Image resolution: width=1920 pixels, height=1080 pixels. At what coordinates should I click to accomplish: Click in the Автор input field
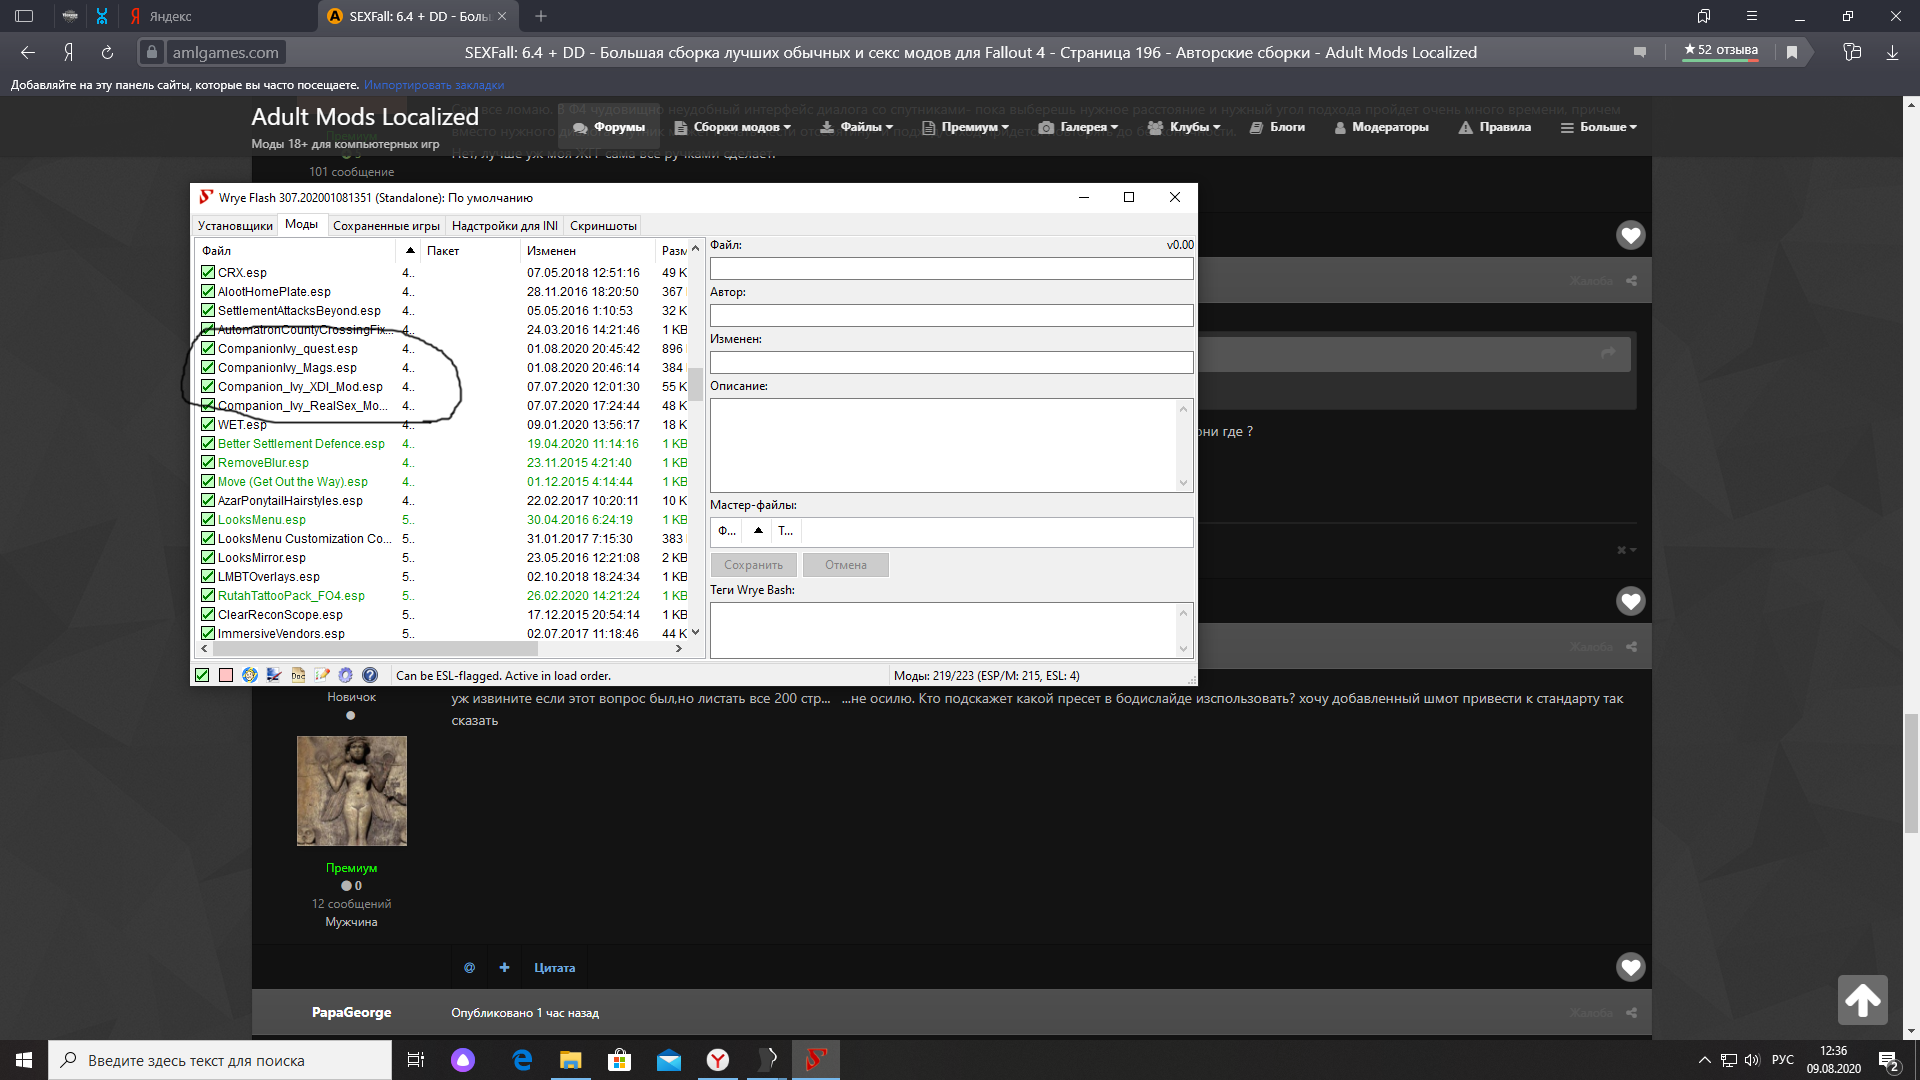point(951,316)
